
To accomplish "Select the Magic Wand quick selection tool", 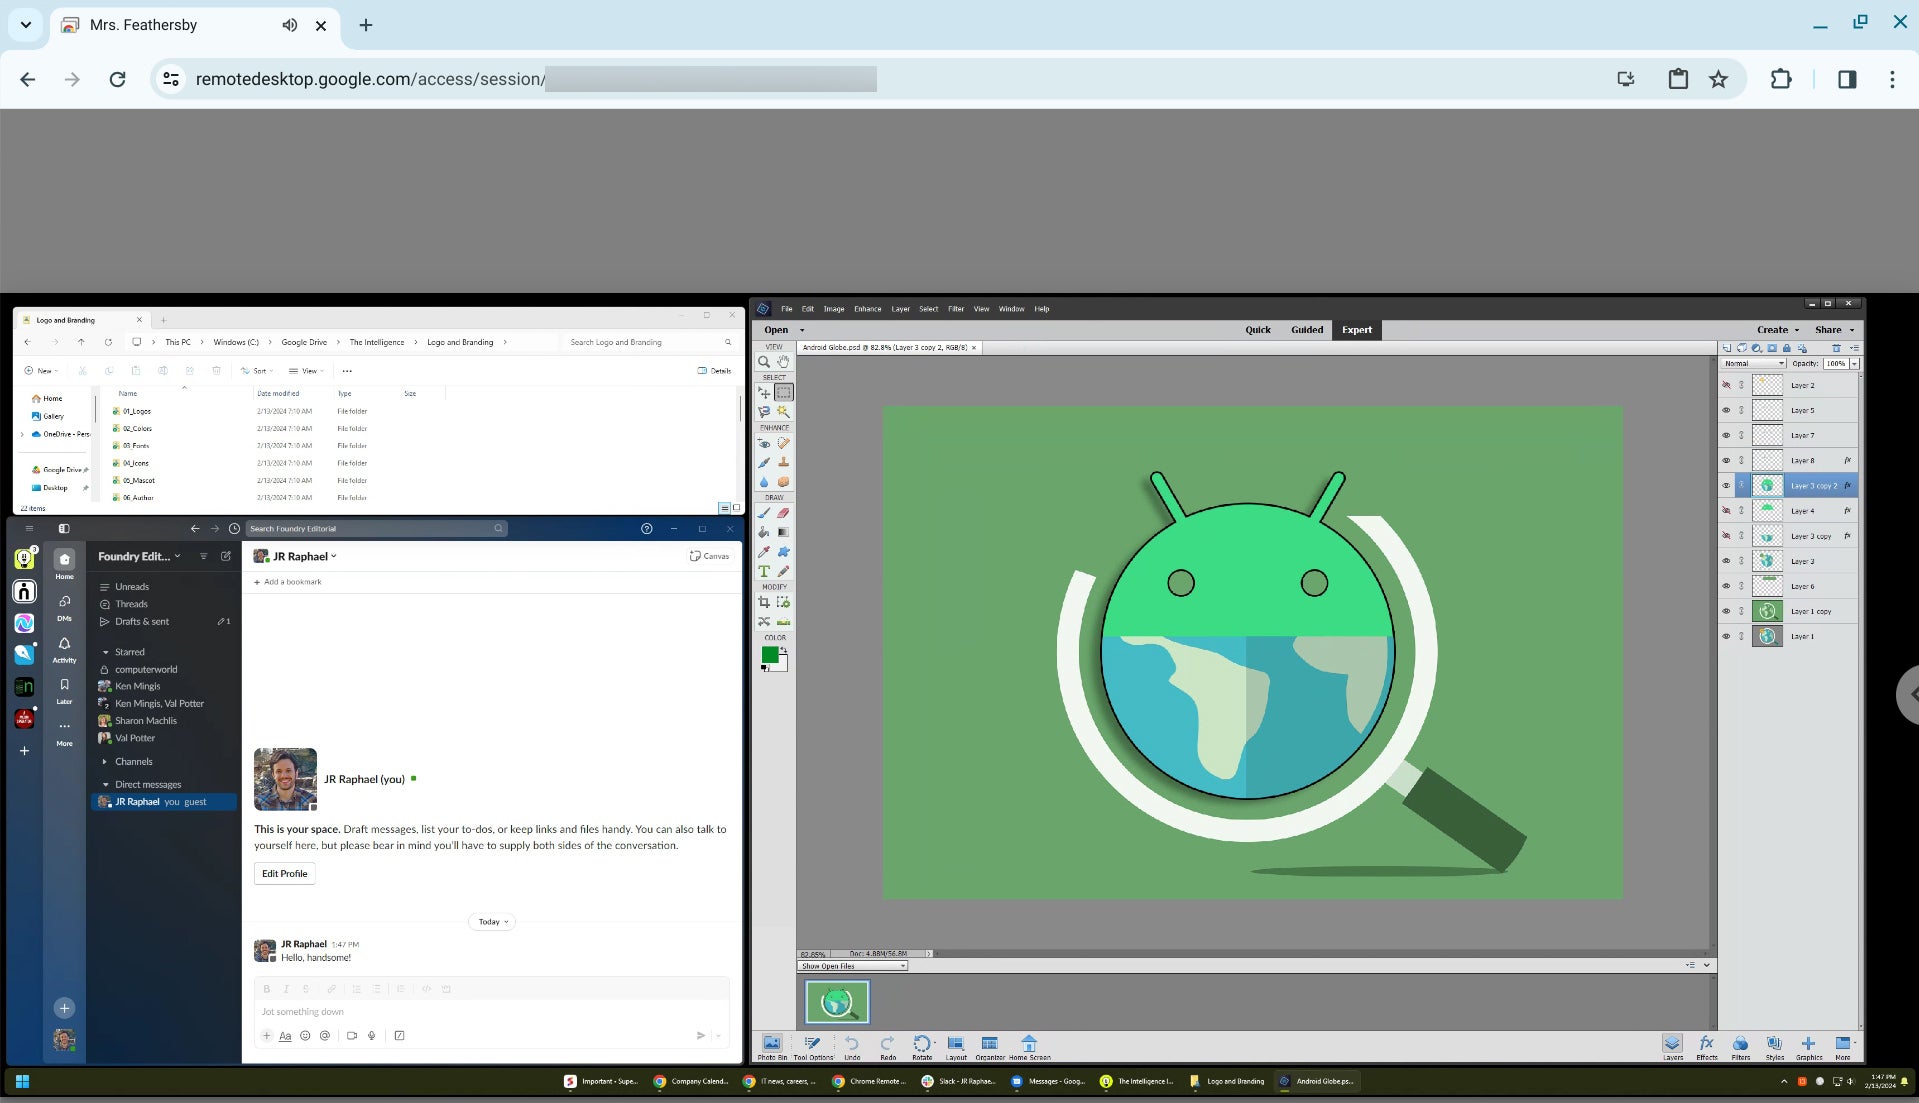I will click(783, 411).
